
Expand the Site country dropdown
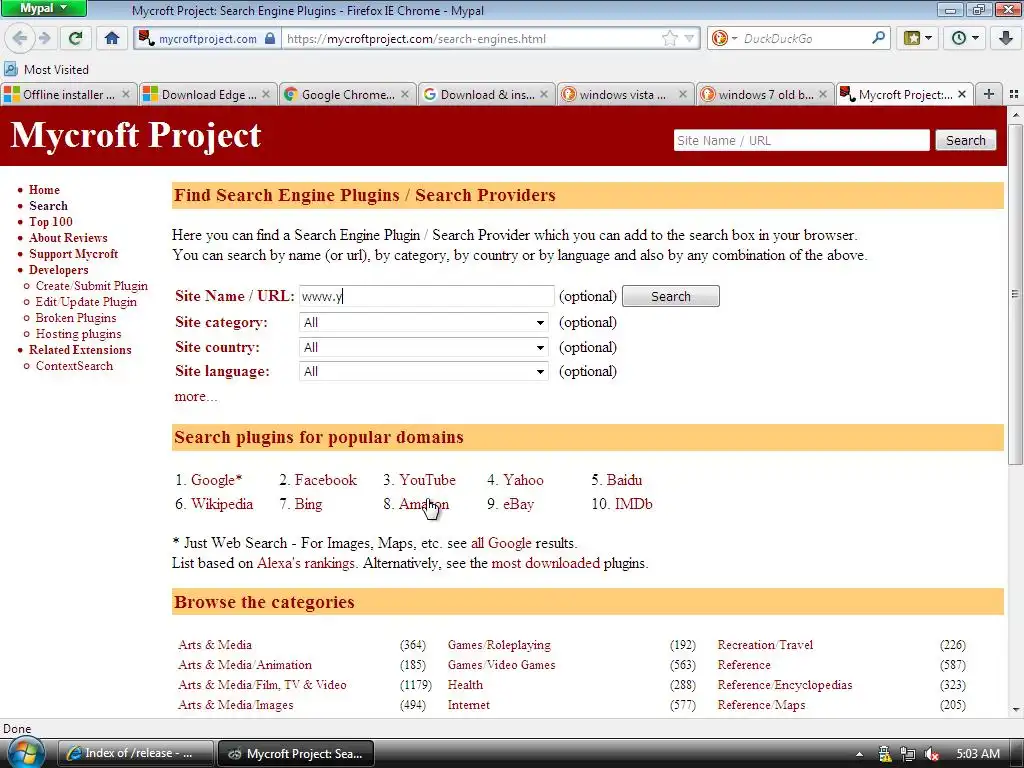tap(423, 347)
